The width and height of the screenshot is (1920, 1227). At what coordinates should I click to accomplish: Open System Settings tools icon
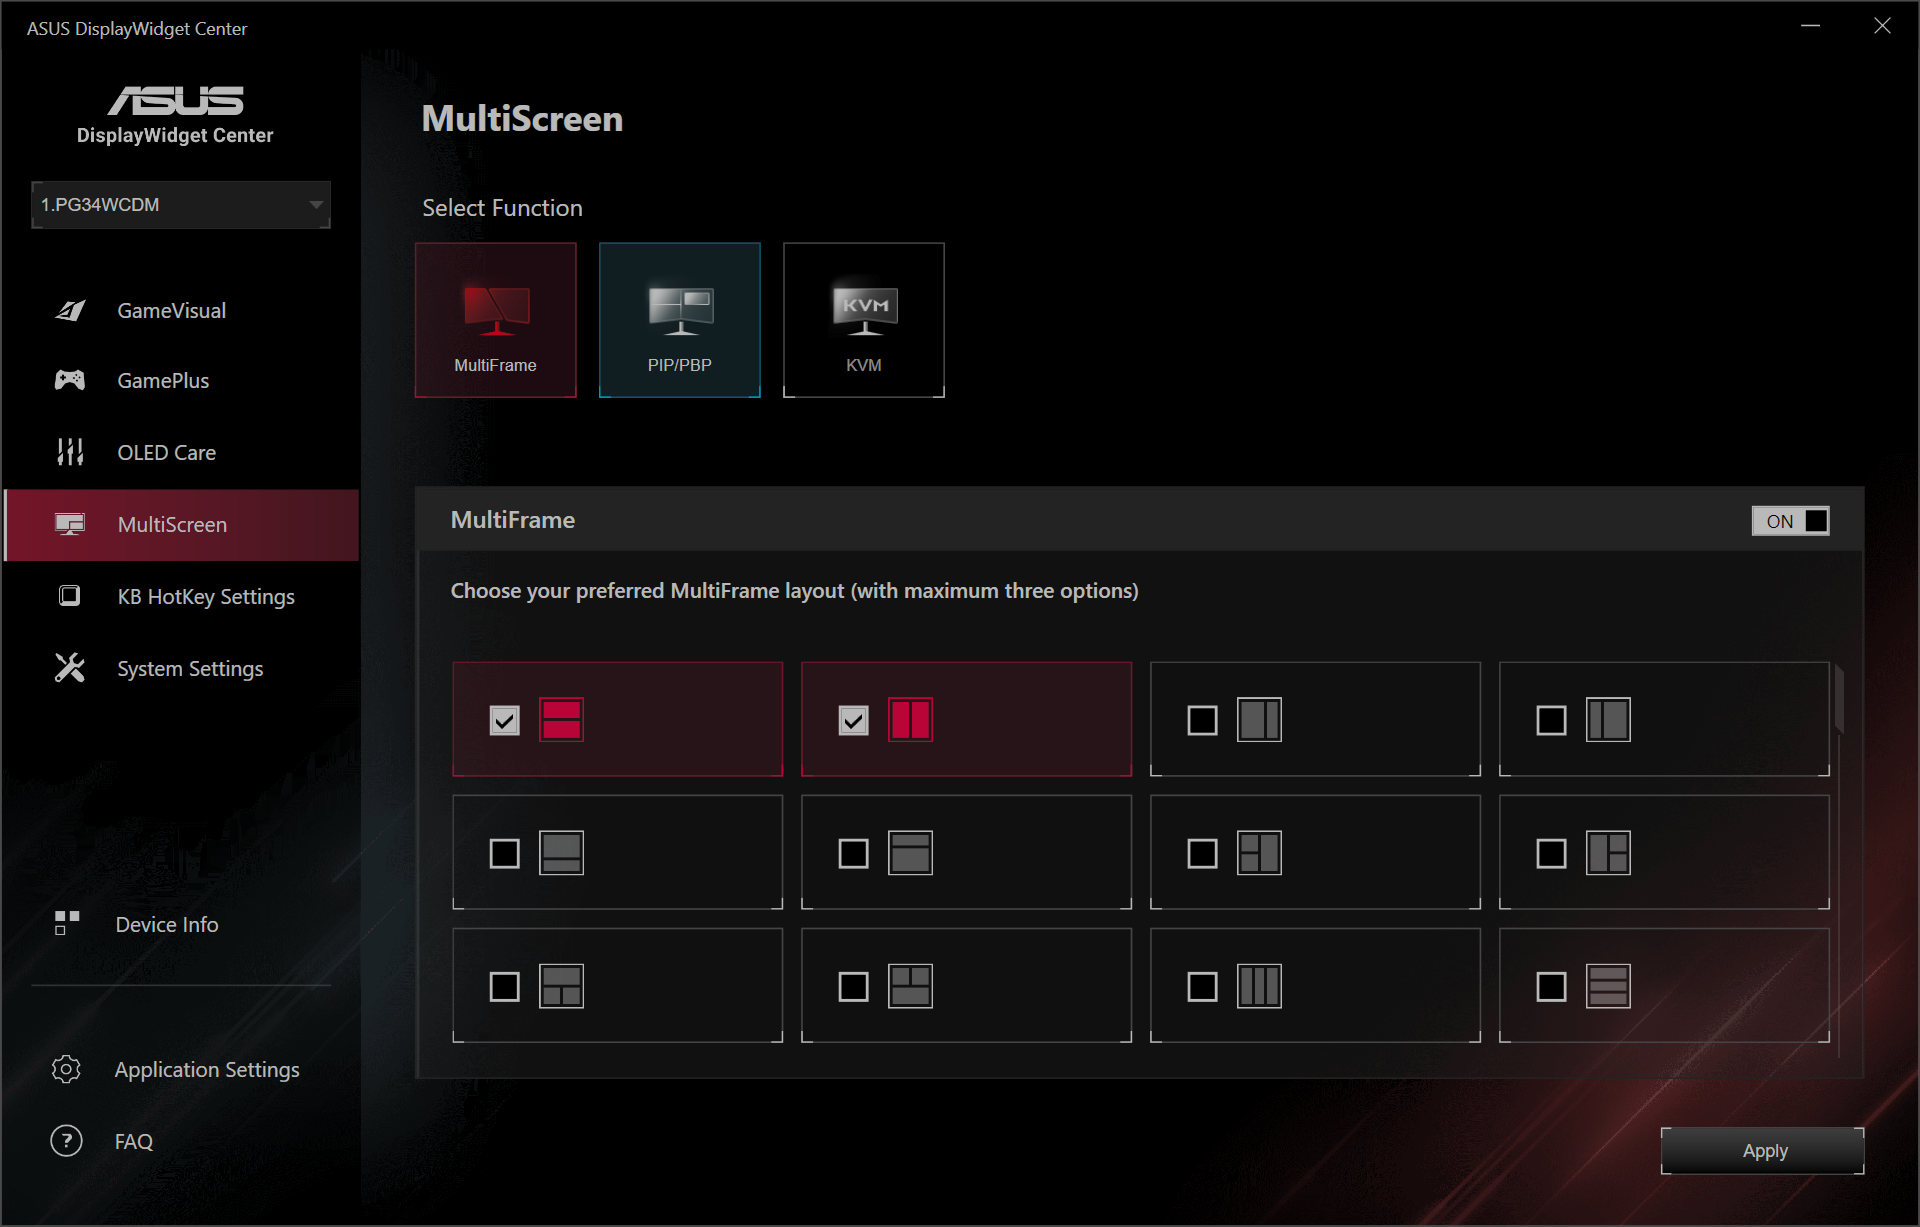[x=70, y=668]
